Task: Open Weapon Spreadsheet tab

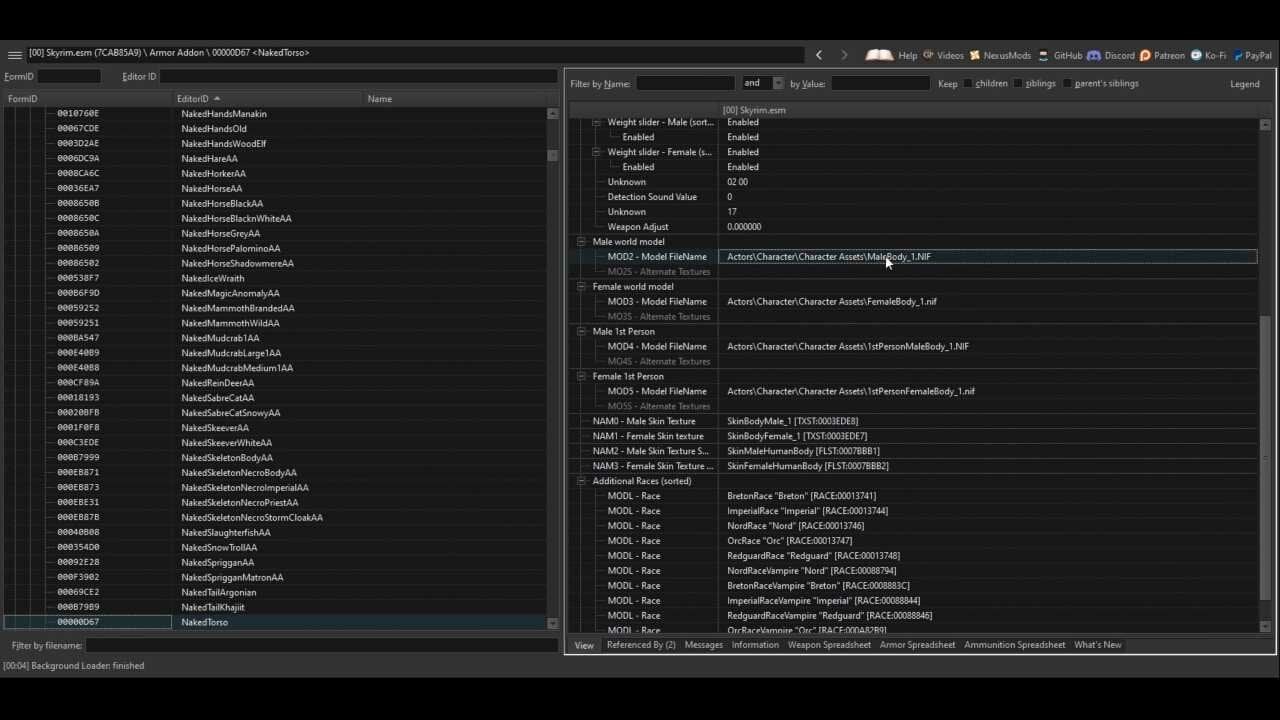Action: tap(829, 645)
